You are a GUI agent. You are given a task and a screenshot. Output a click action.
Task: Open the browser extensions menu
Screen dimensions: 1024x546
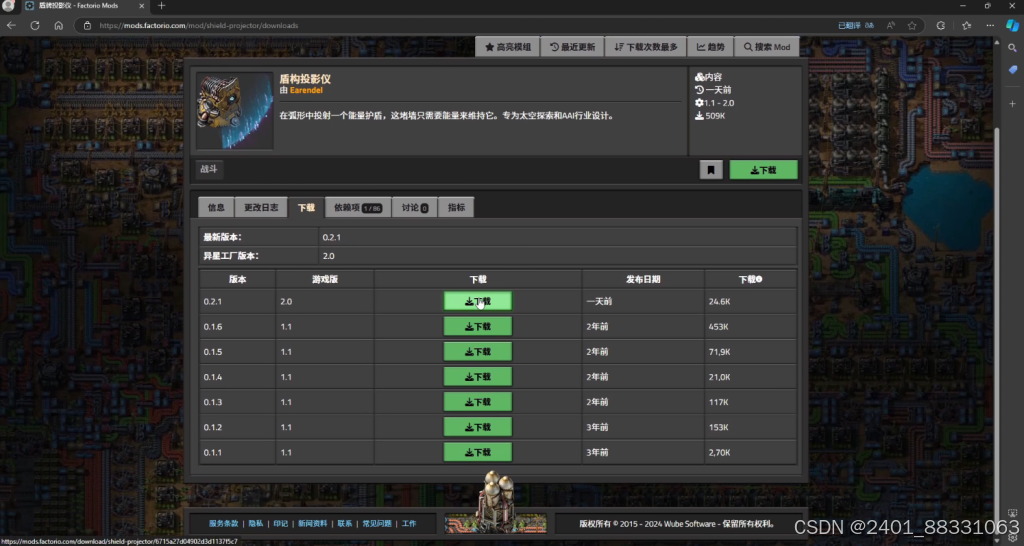[x=940, y=25]
